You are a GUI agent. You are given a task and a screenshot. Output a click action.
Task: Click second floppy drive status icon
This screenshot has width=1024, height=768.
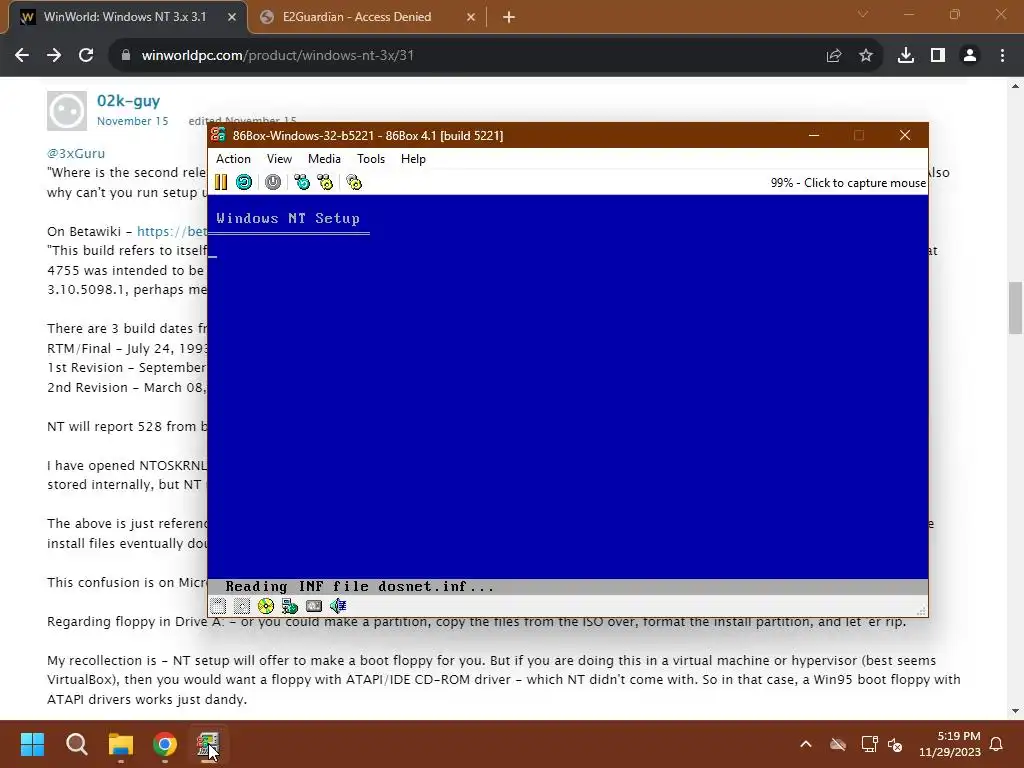pyautogui.click(x=242, y=606)
